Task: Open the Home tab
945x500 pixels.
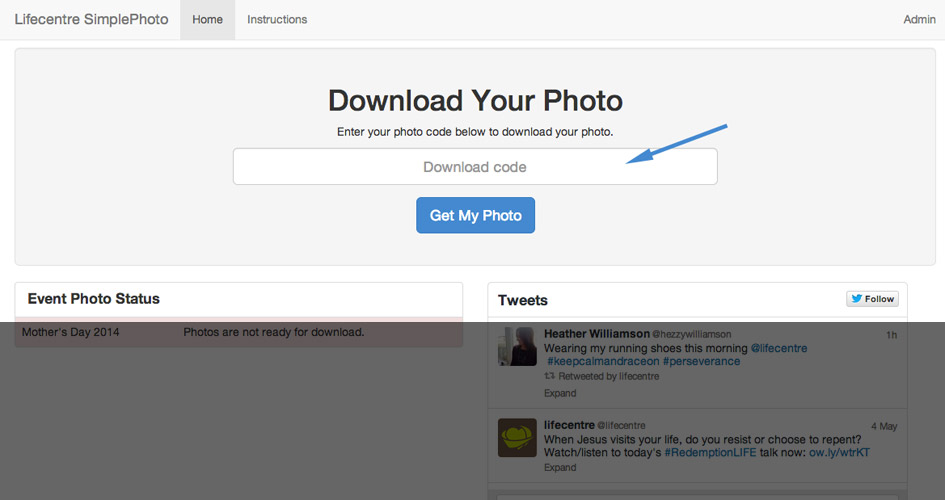Action: pyautogui.click(x=207, y=20)
